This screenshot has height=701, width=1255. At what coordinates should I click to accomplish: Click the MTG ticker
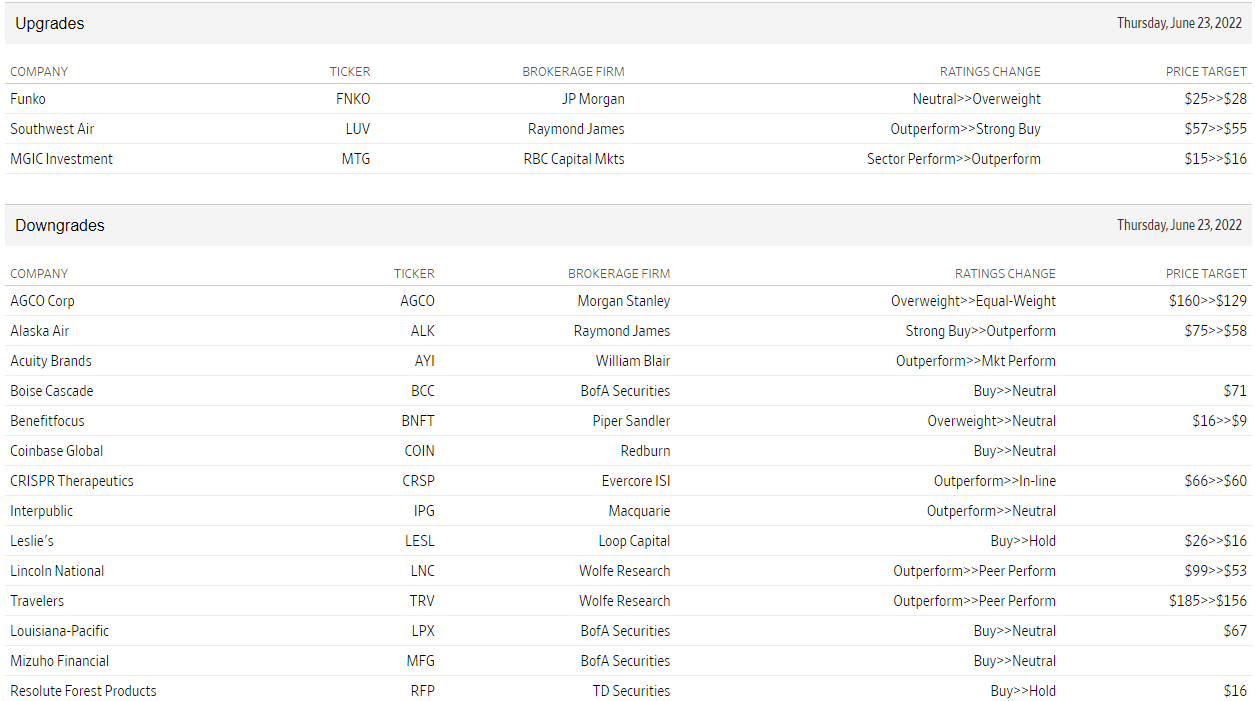pos(356,159)
